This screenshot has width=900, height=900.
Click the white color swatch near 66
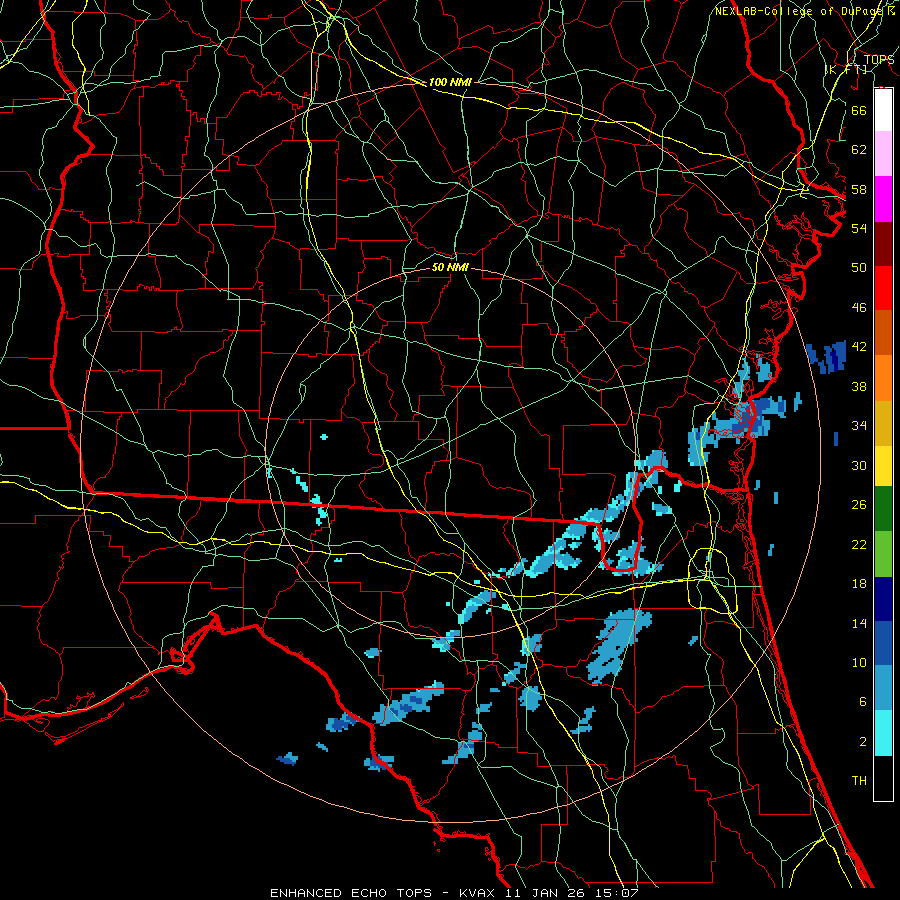coord(883,110)
